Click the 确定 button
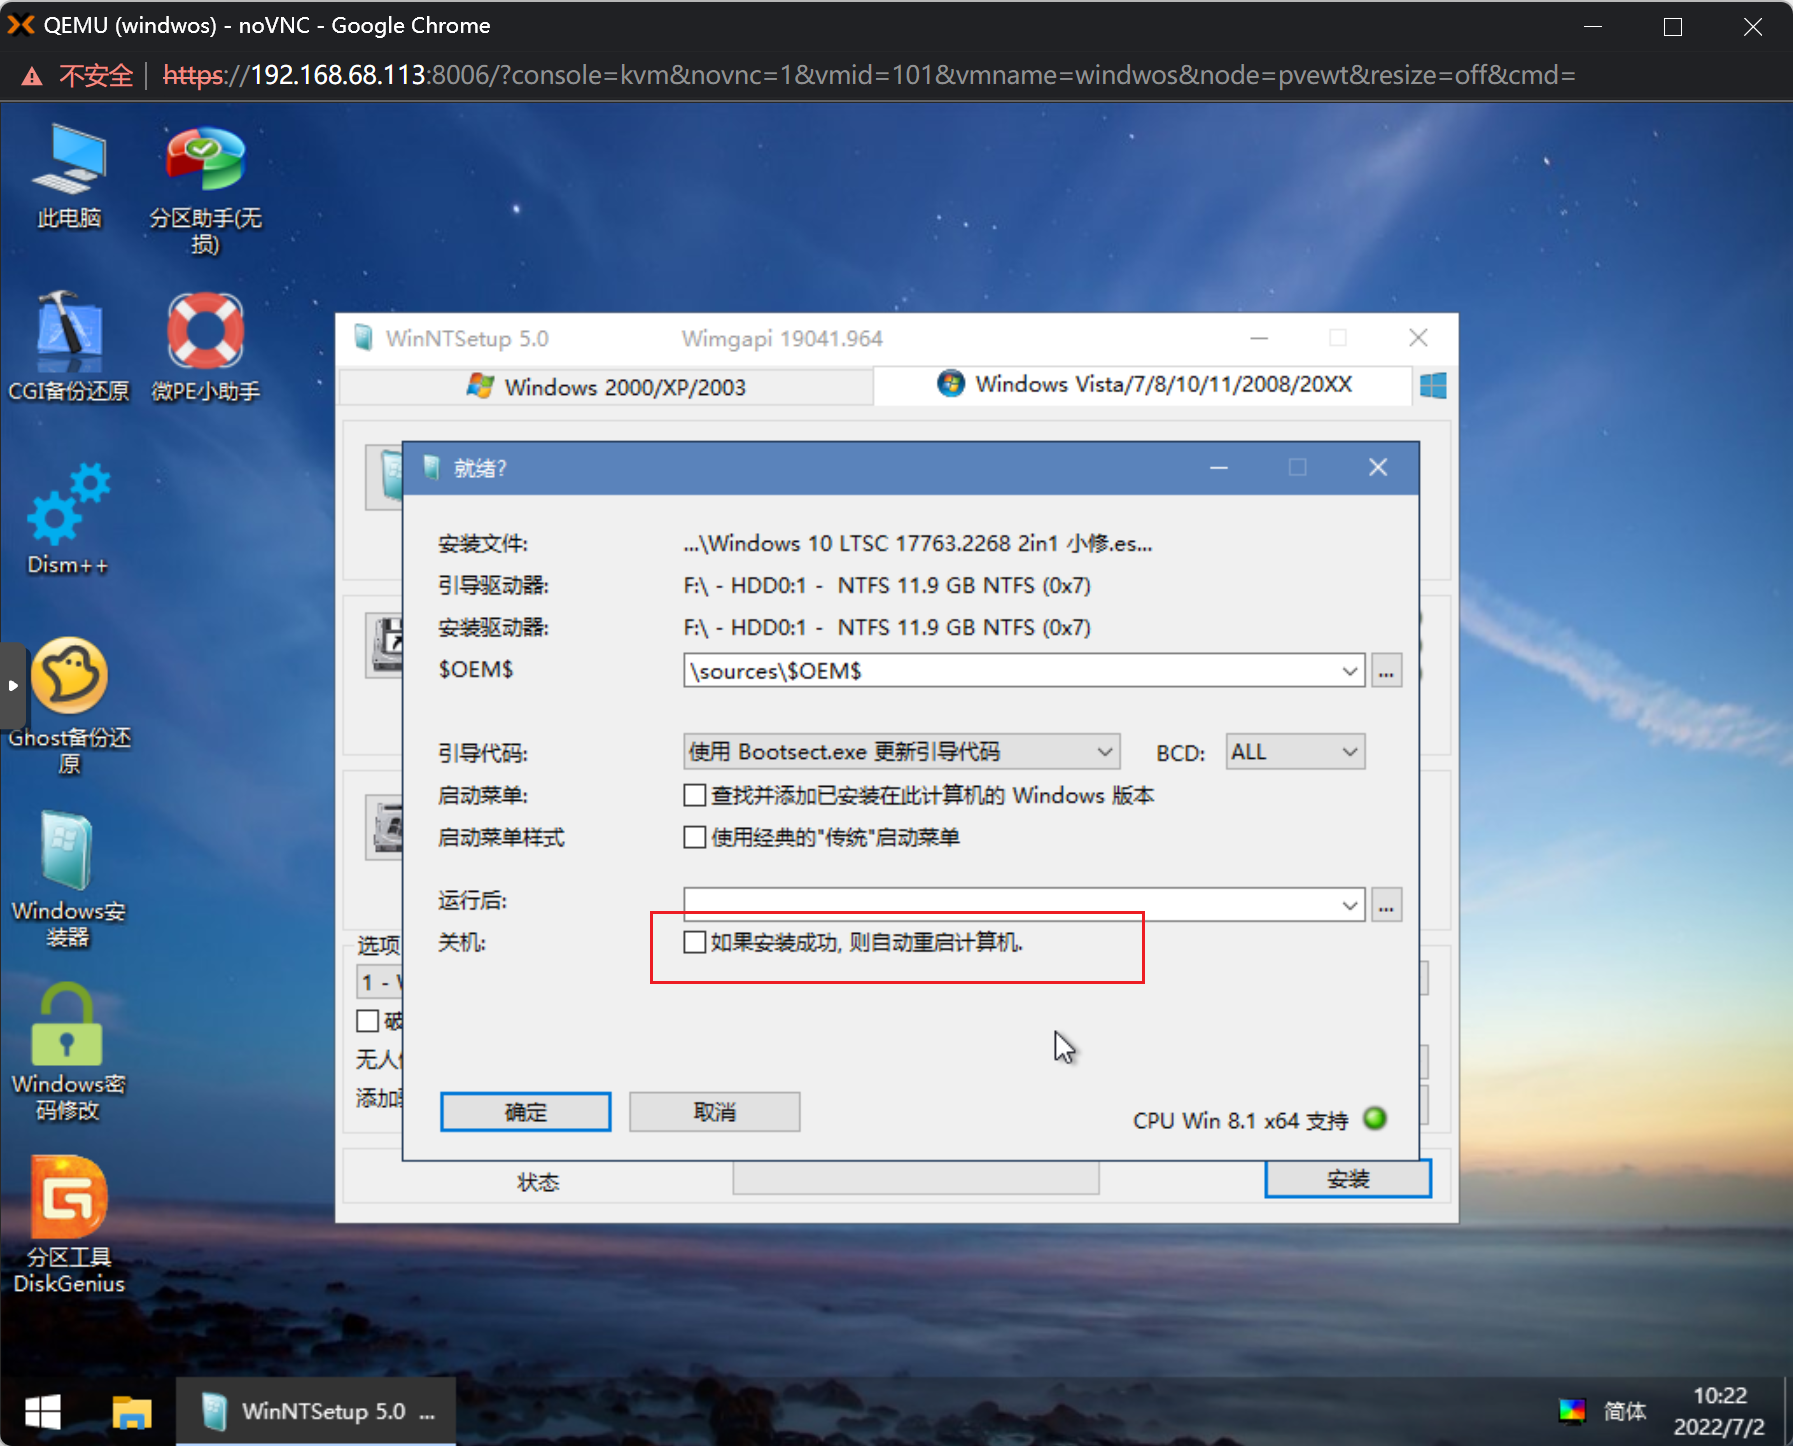This screenshot has height=1446, width=1793. point(526,1112)
